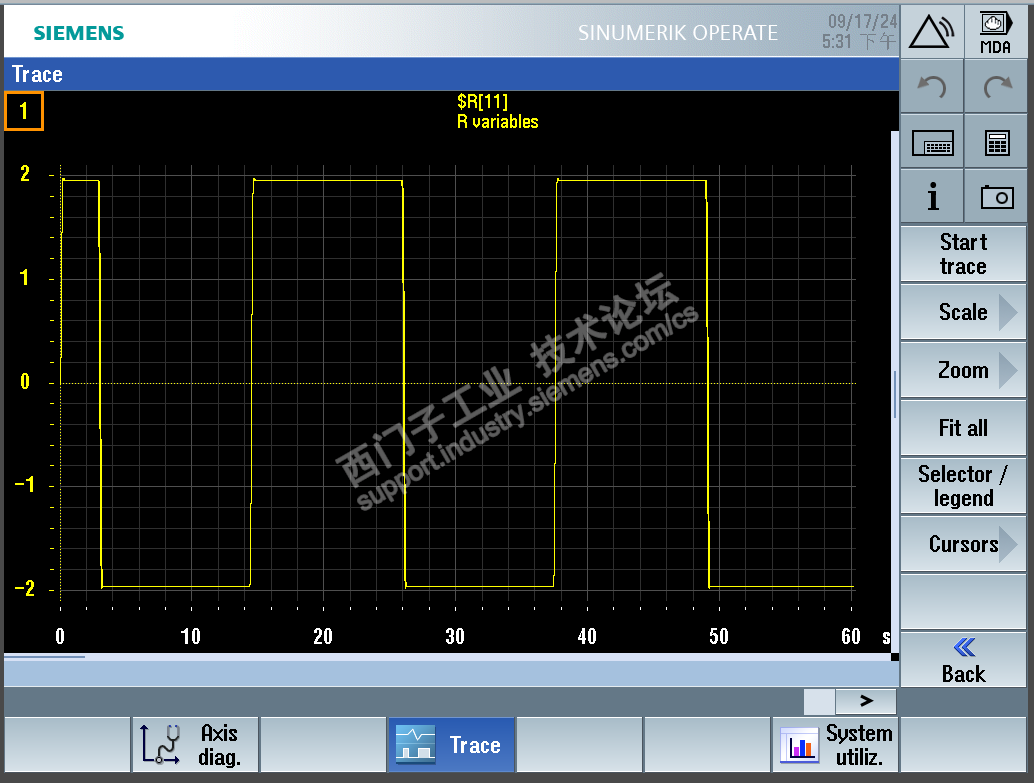Viewport: 1034px width, 783px height.
Task: Click the horizontal progress bar below graph
Action: pyautogui.click(x=447, y=657)
